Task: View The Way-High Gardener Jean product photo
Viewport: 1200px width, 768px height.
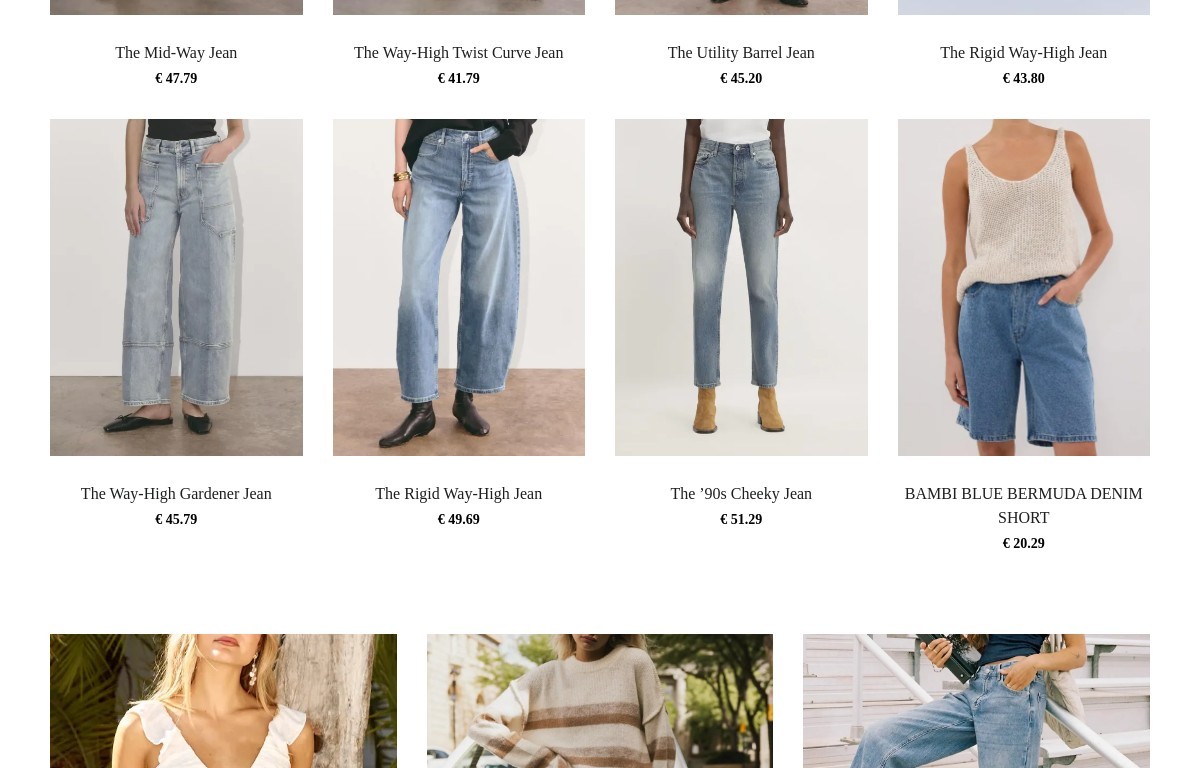Action: (176, 288)
